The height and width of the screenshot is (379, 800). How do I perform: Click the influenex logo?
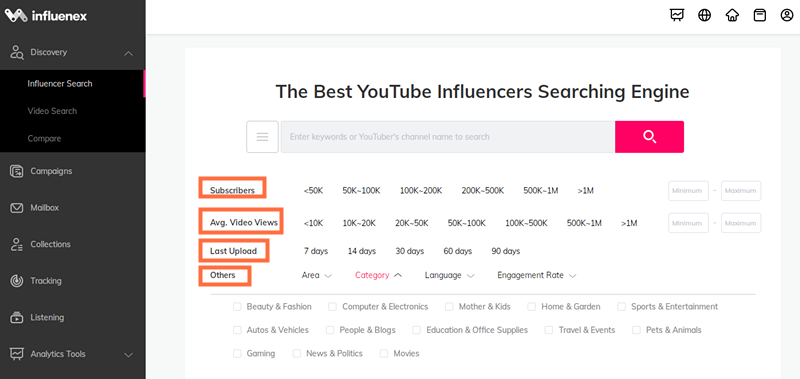[46, 16]
